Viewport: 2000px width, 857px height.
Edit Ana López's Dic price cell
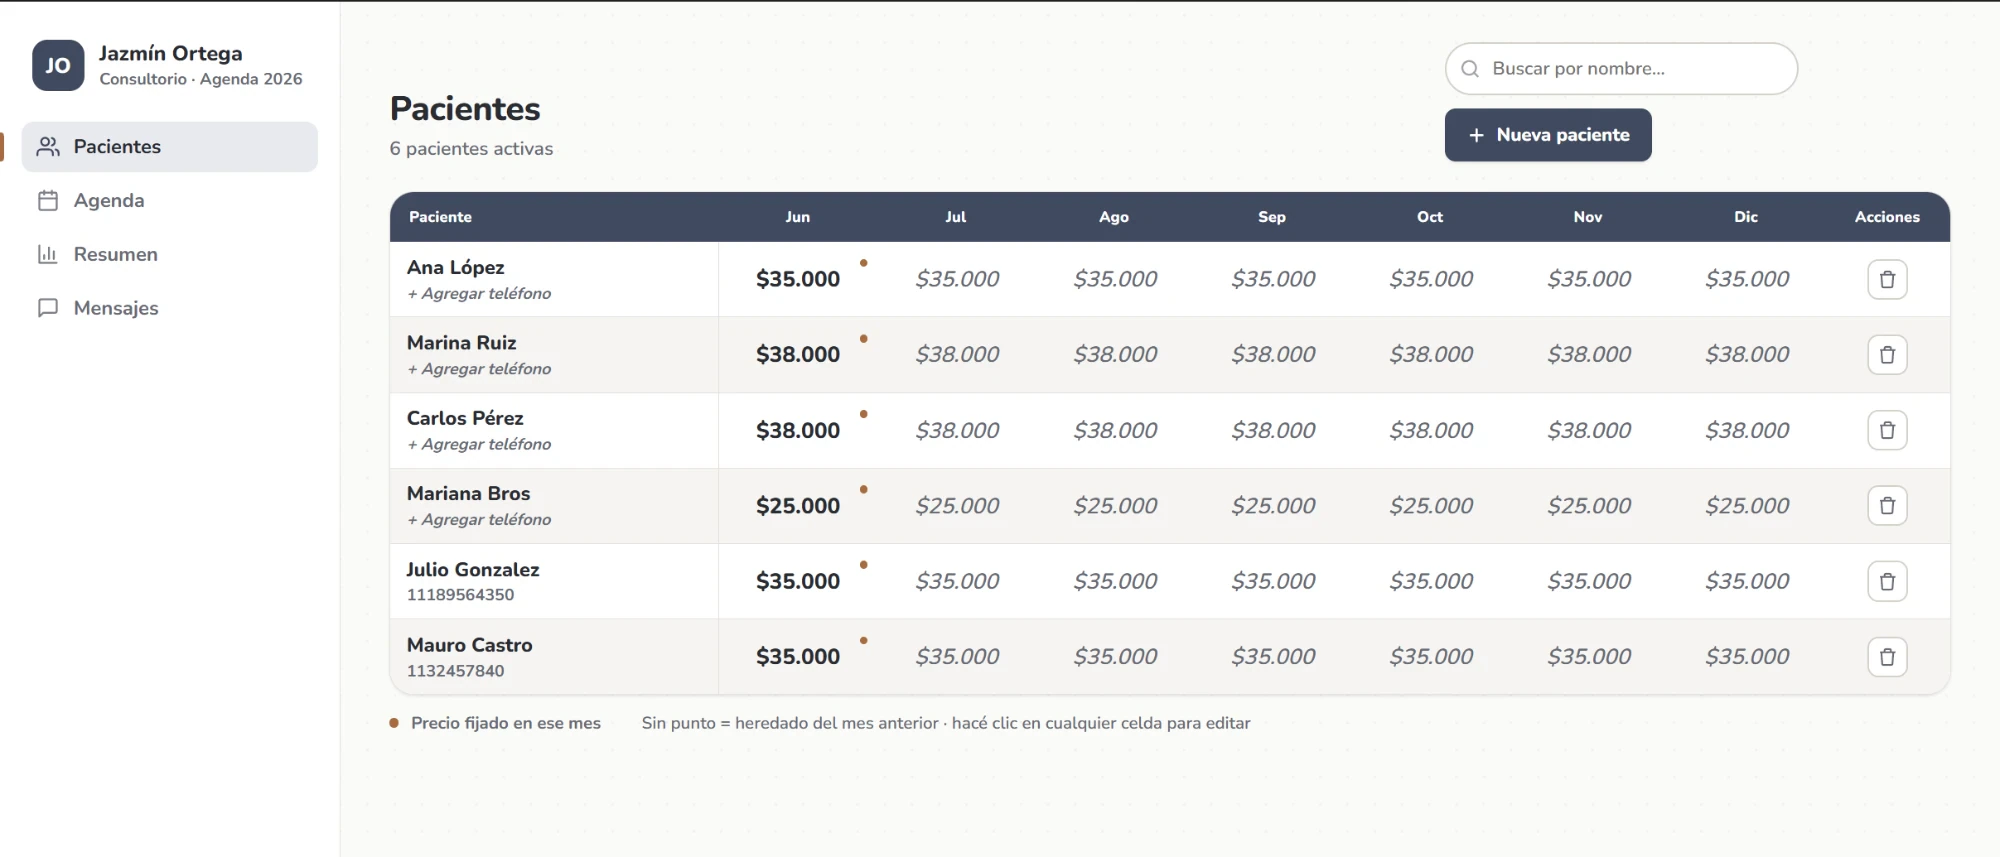click(x=1747, y=279)
